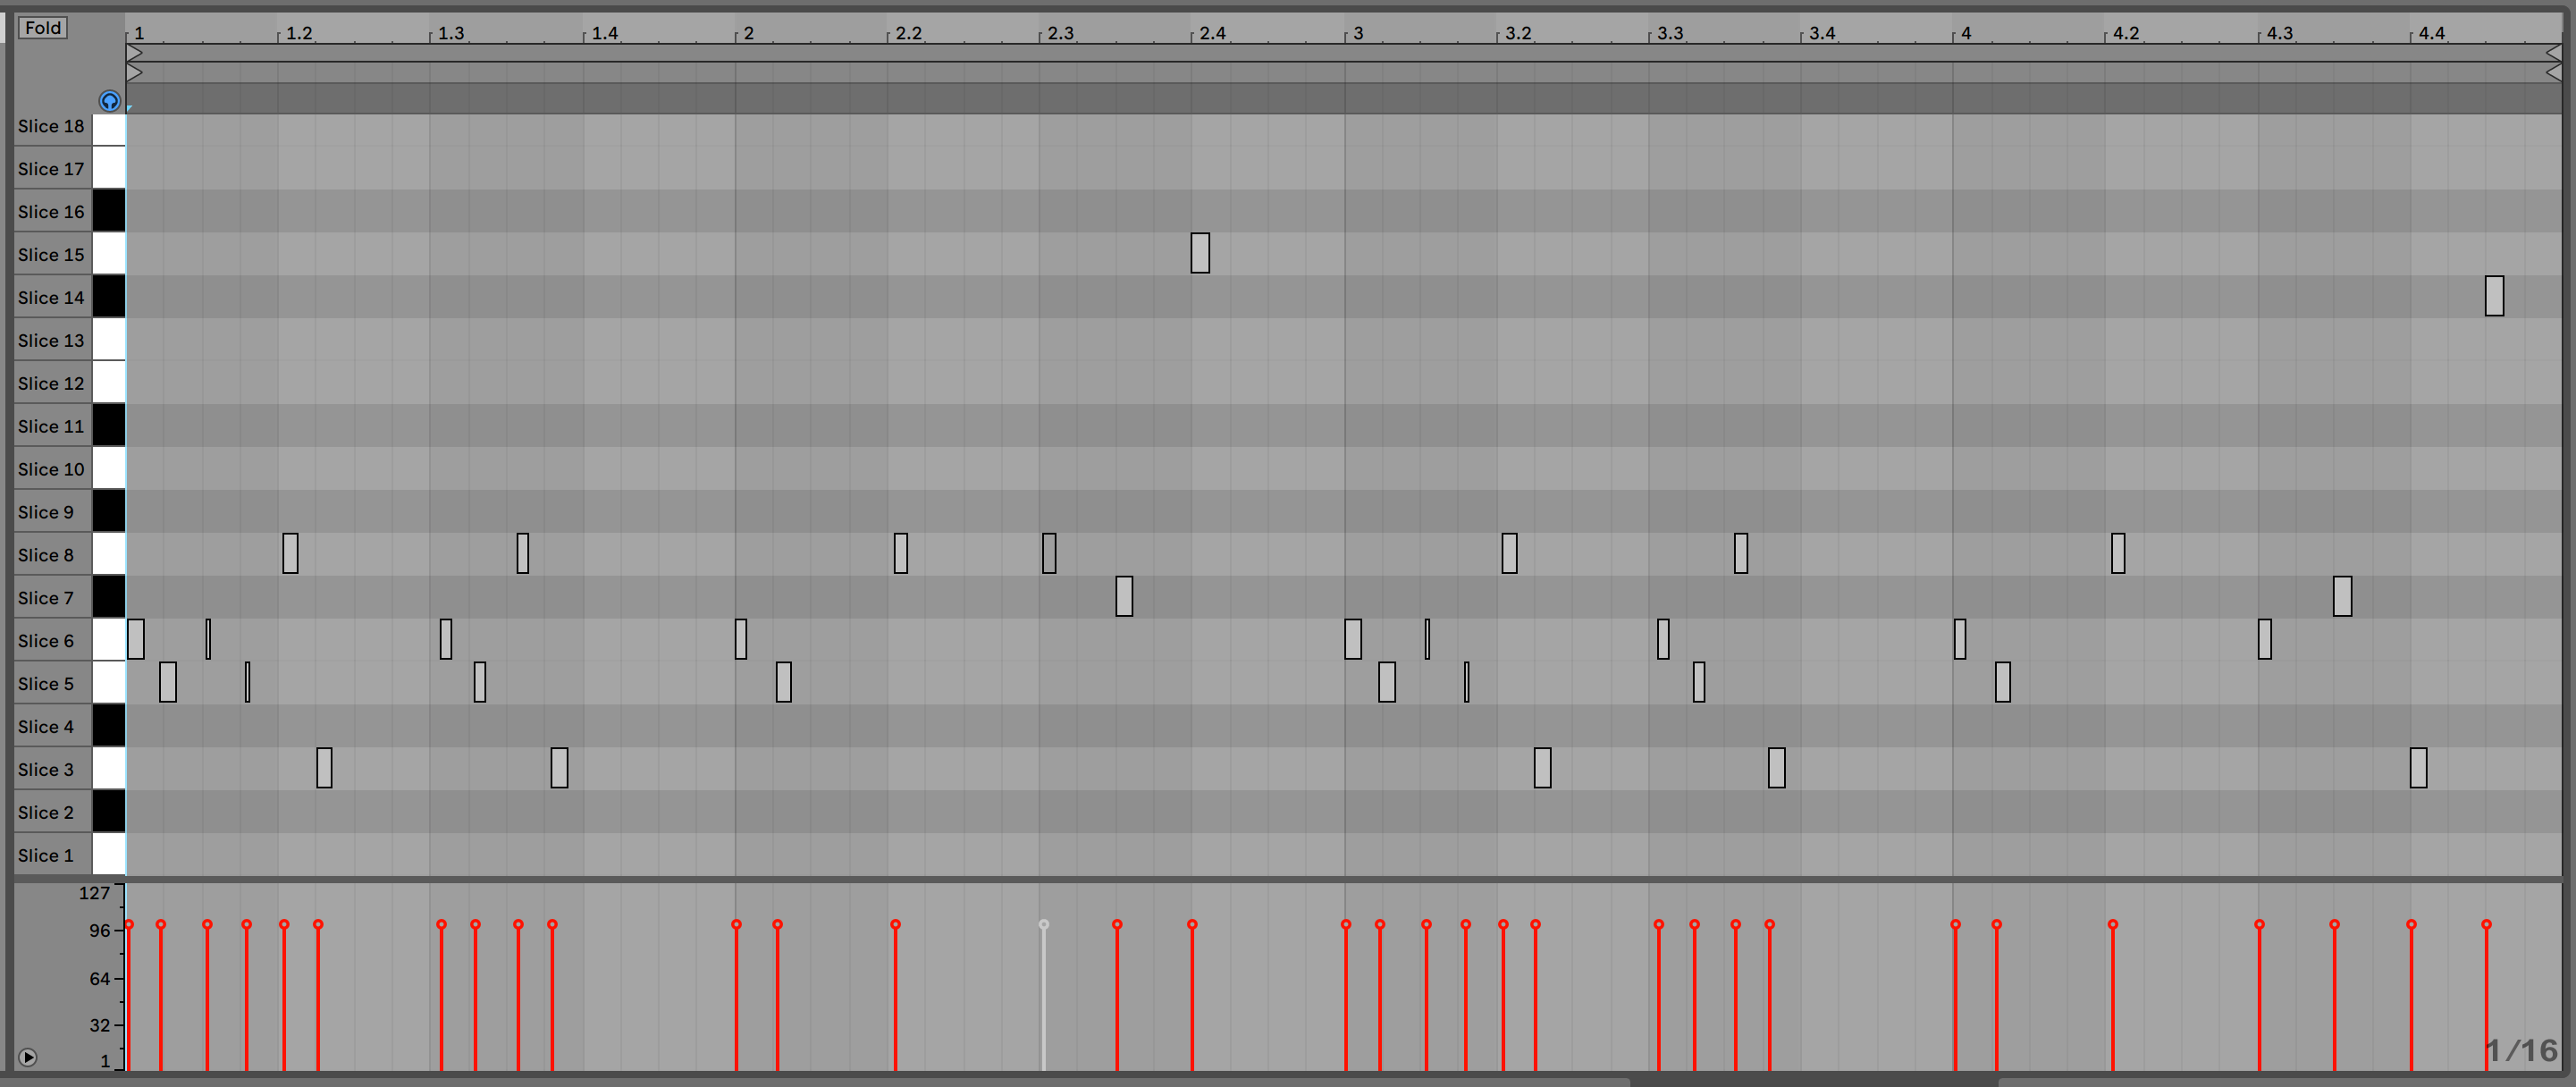Click the loop end marker at far right
Viewport: 2576px width, 1087px height.
point(2553,53)
